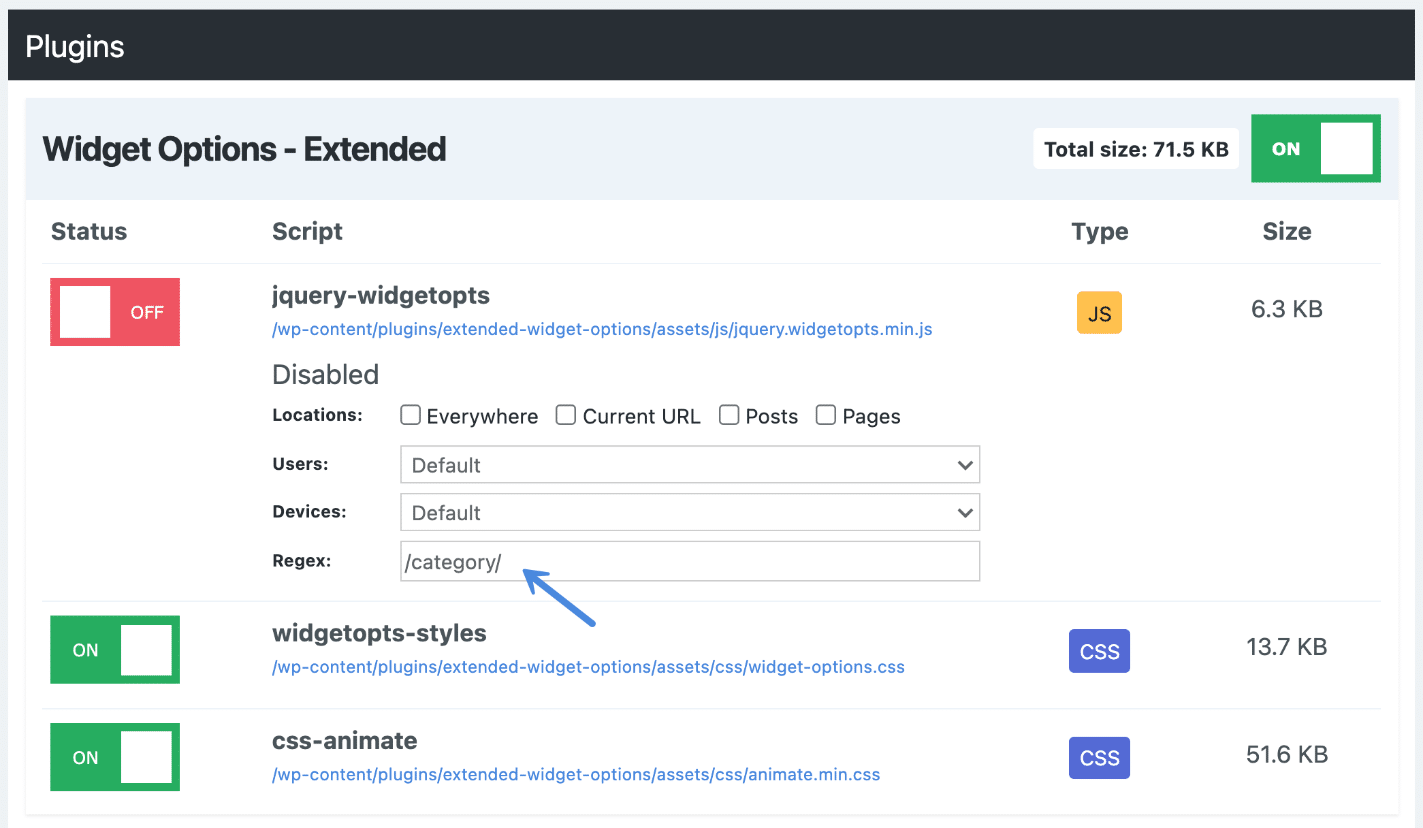Disable the widgetopts-styles stylesheet toggle
1423x828 pixels.
pyautogui.click(x=114, y=649)
